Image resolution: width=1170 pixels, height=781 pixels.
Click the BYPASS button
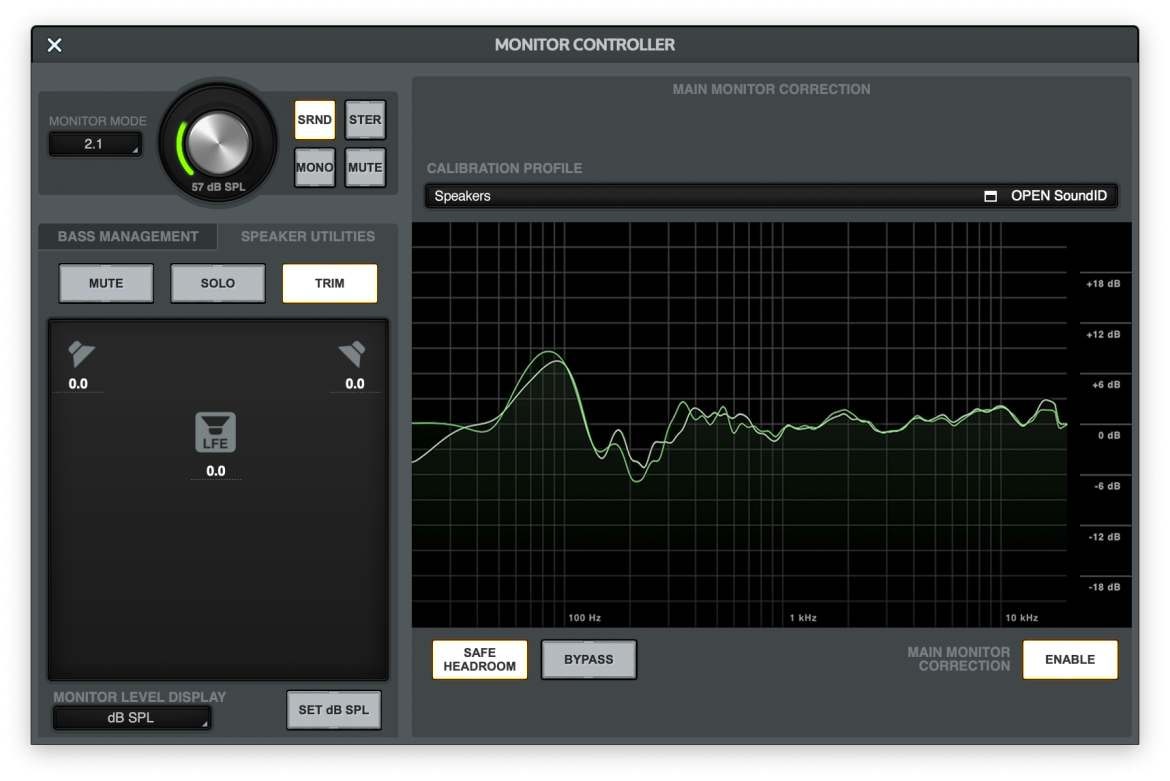(x=588, y=660)
